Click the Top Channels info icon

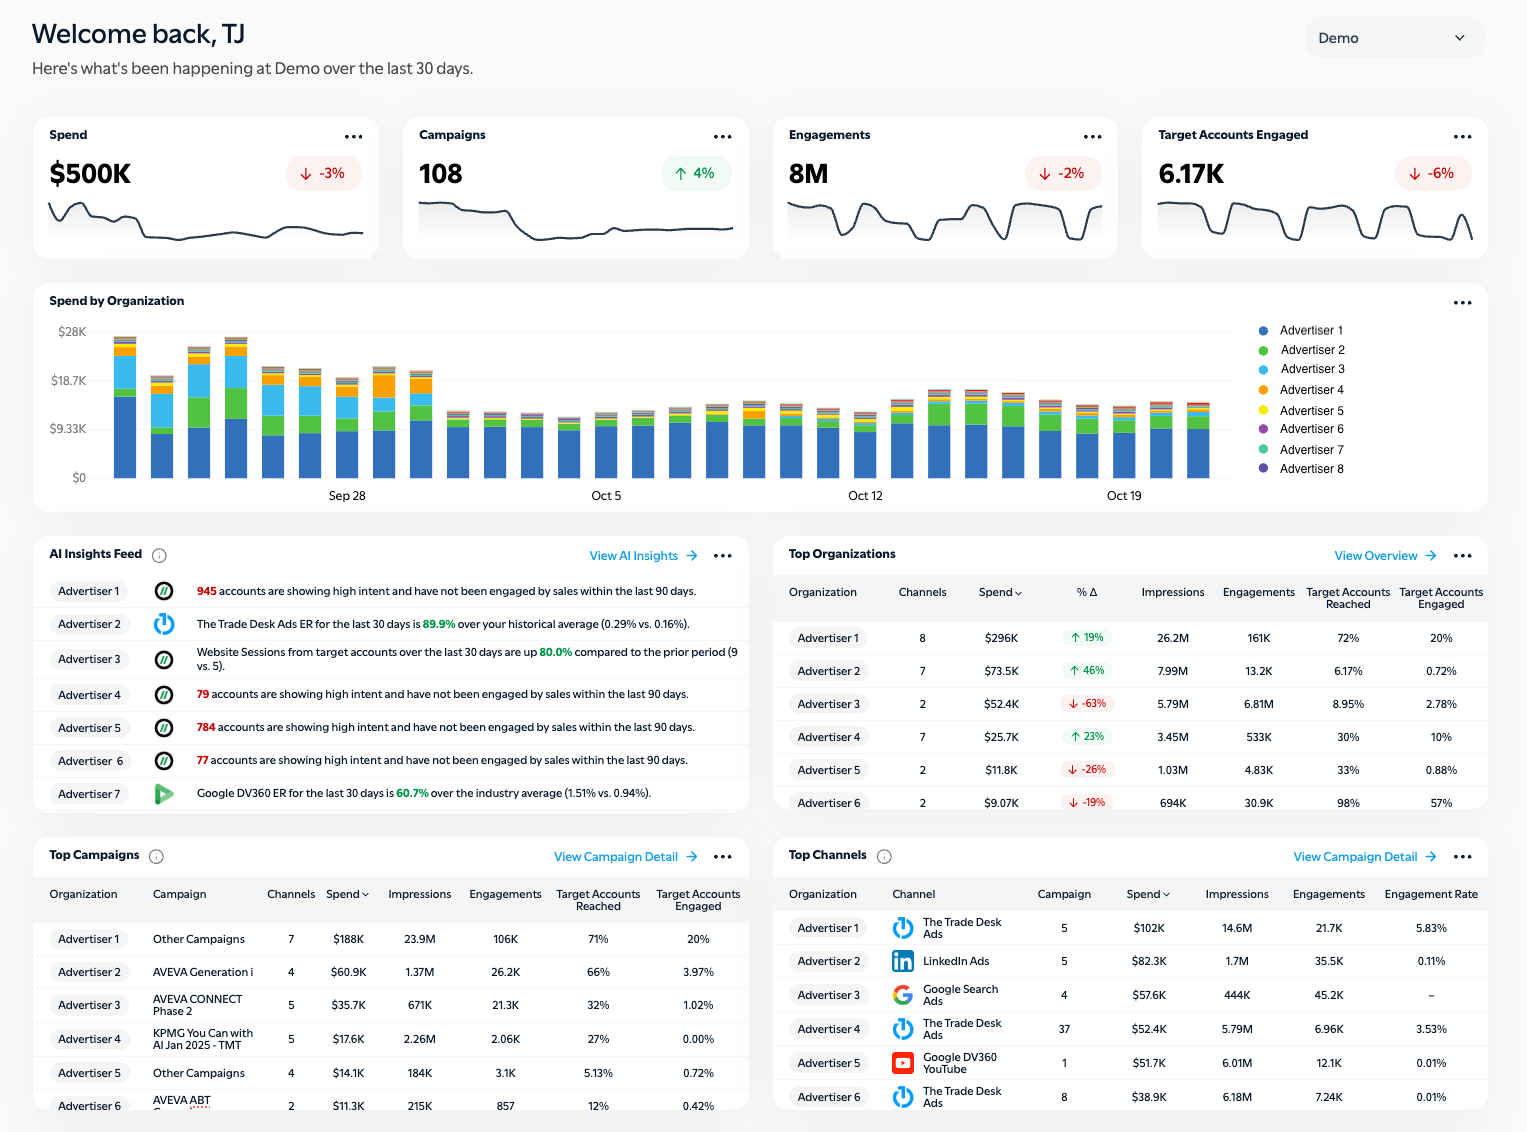pyautogui.click(x=884, y=856)
